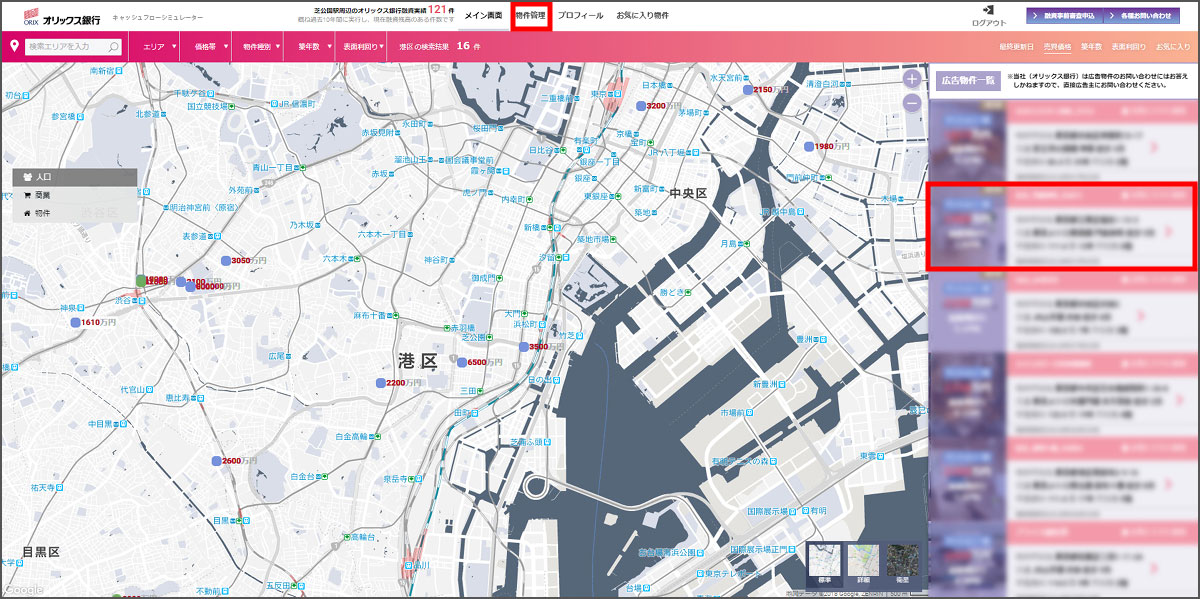Open the 築年数 filter dropdown

(x=311, y=46)
